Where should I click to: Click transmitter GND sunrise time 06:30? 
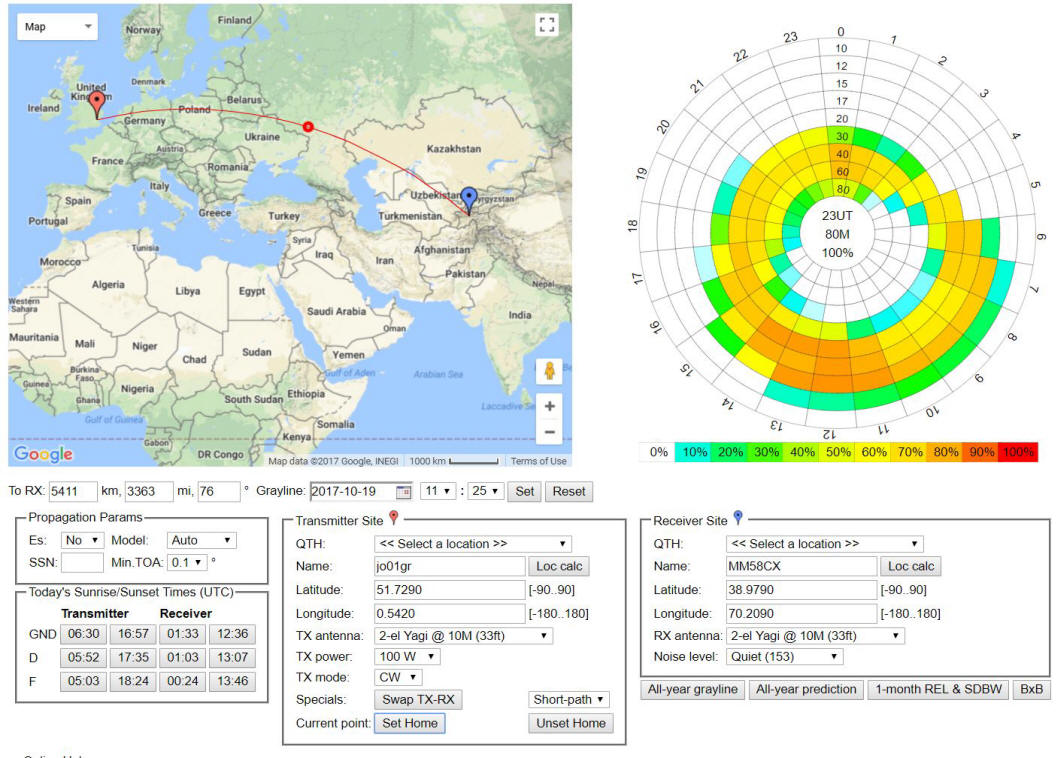(83, 634)
